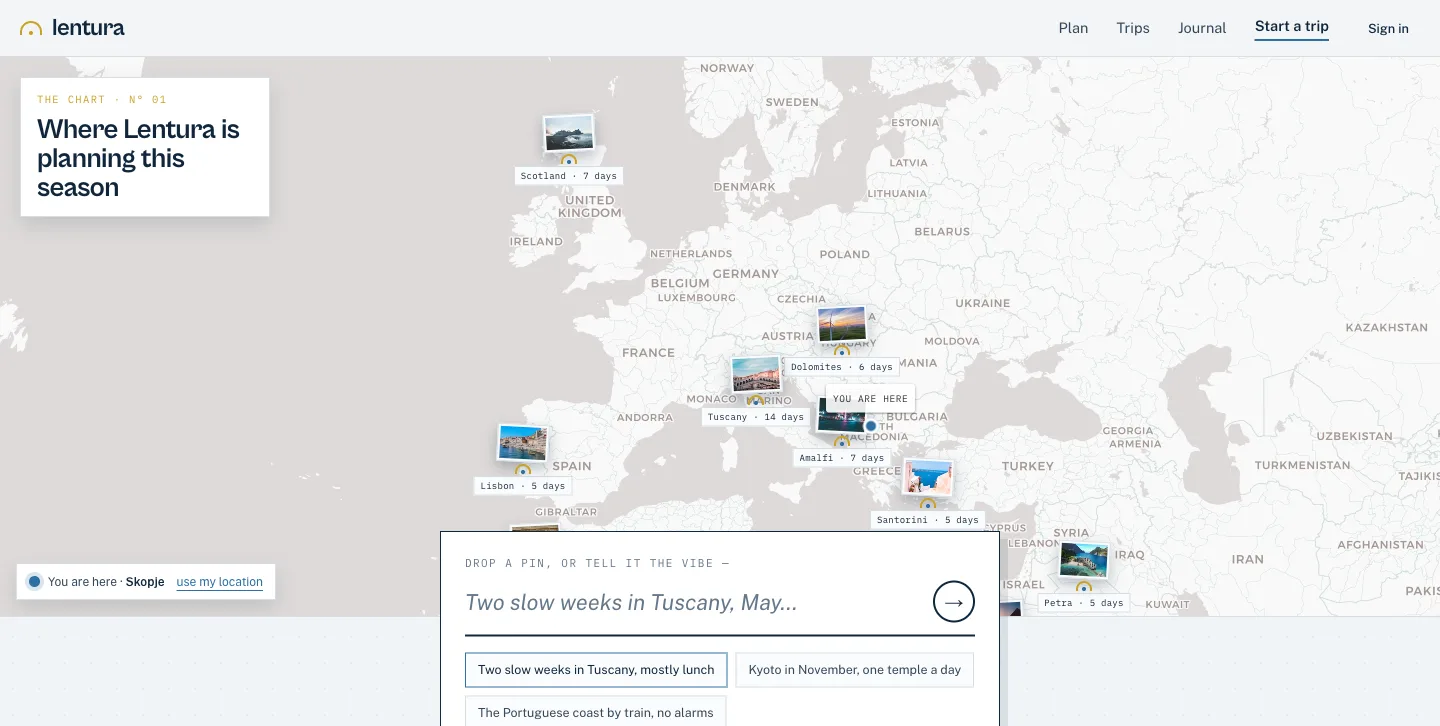Submit the vibe with arrow button
1440x726 pixels.
pyautogui.click(x=953, y=602)
